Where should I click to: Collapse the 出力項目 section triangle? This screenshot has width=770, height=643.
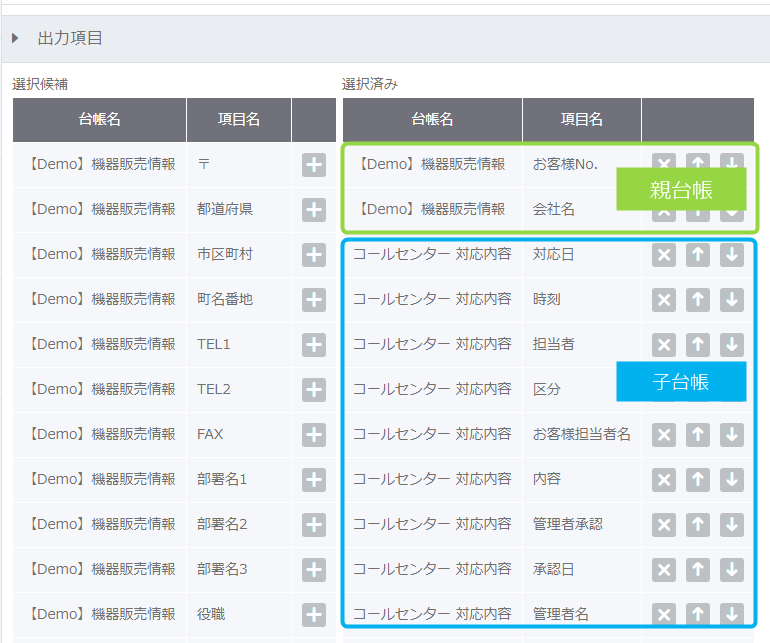point(15,38)
